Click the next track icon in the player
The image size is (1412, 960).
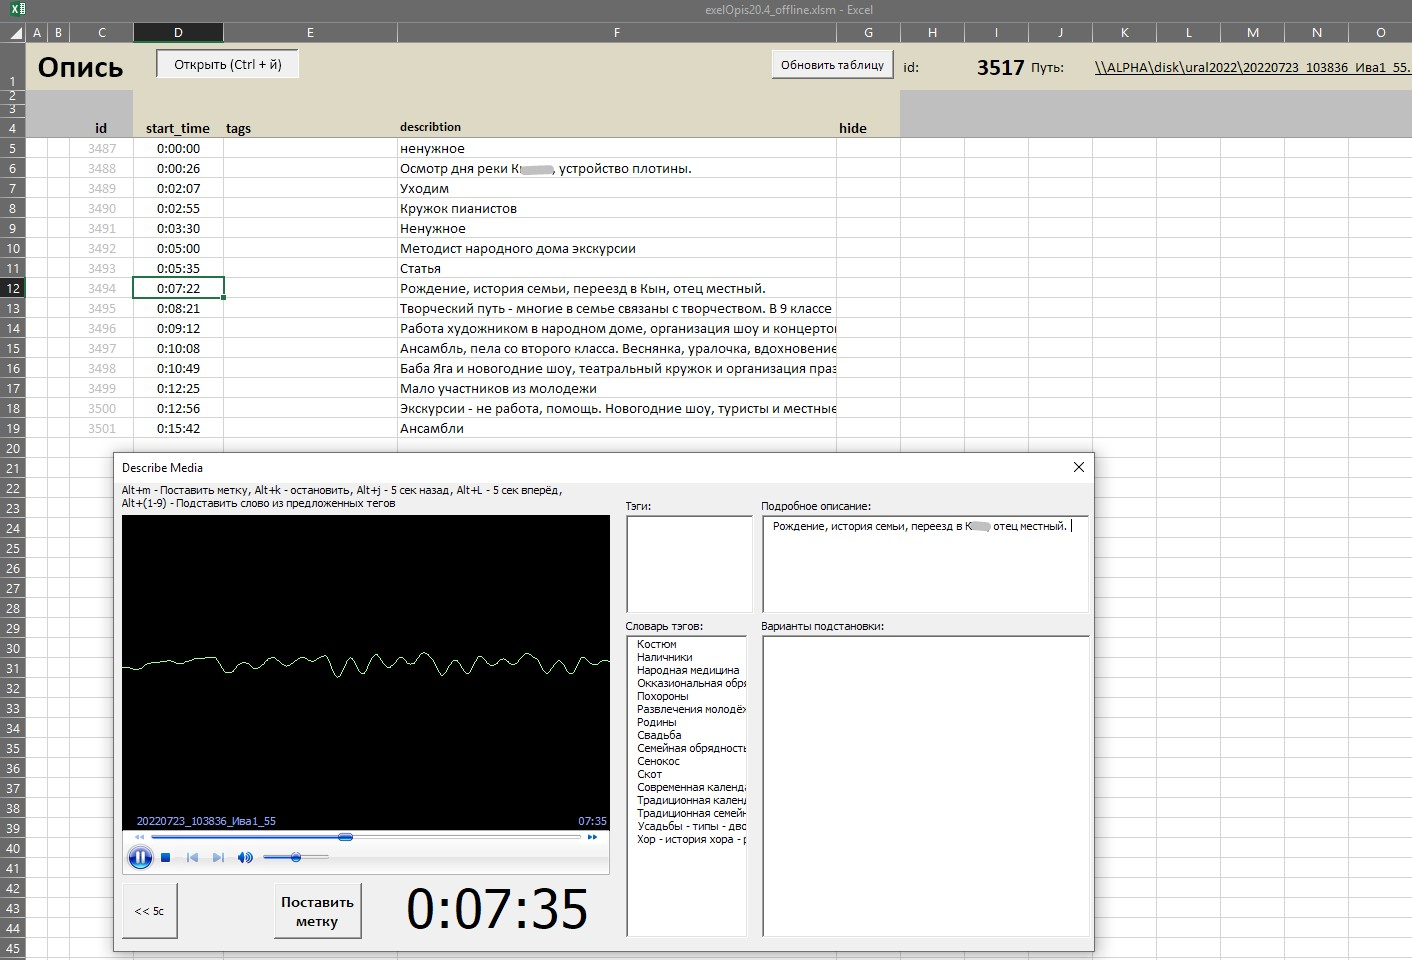218,857
